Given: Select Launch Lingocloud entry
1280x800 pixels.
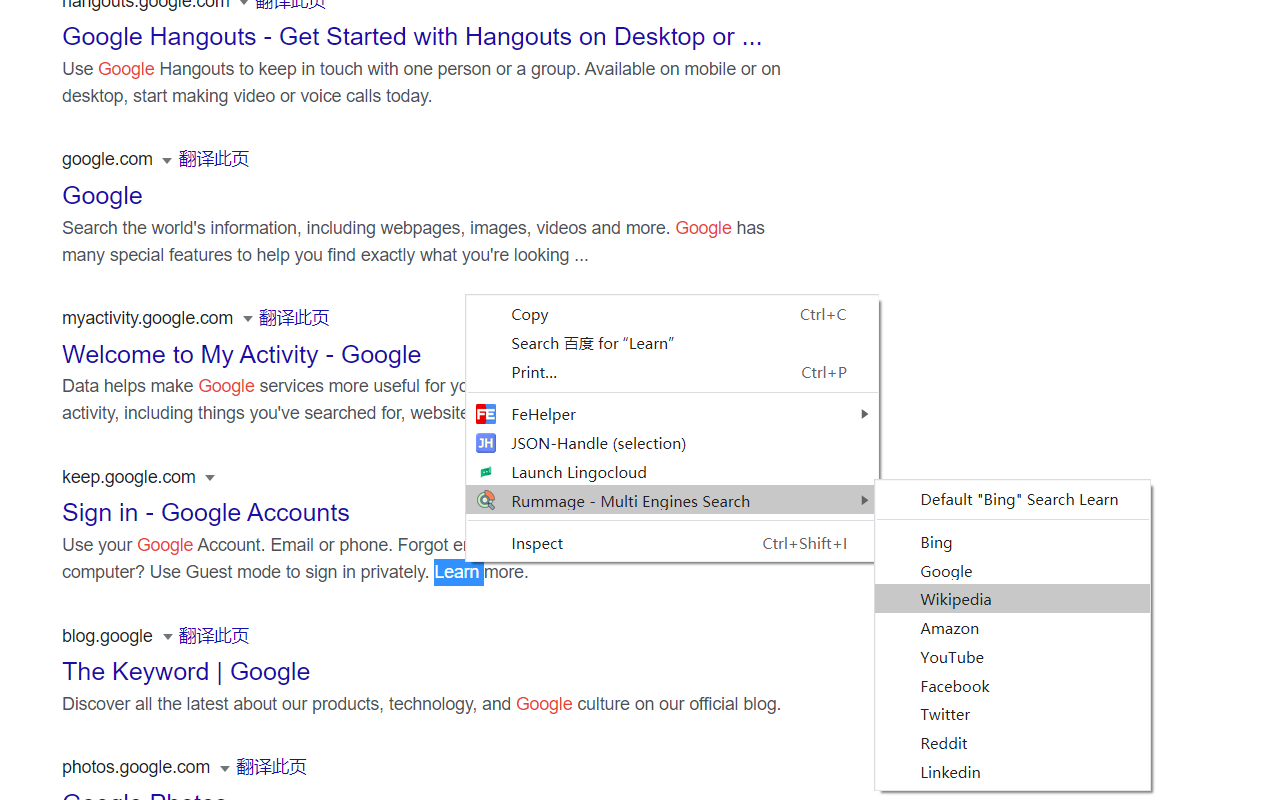Looking at the screenshot, I should click(x=672, y=472).
